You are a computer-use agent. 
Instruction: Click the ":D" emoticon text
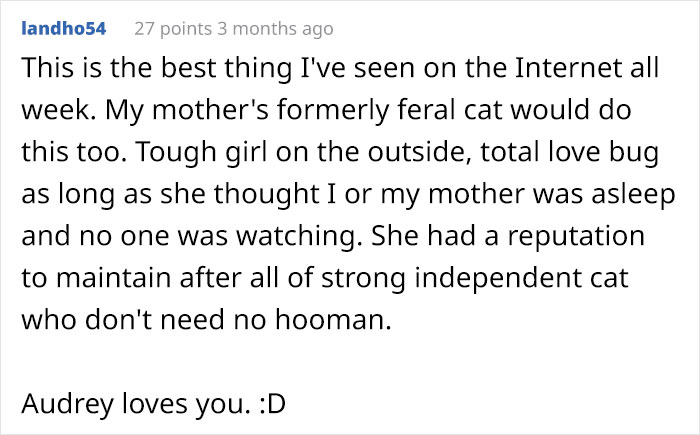pyautogui.click(x=272, y=404)
